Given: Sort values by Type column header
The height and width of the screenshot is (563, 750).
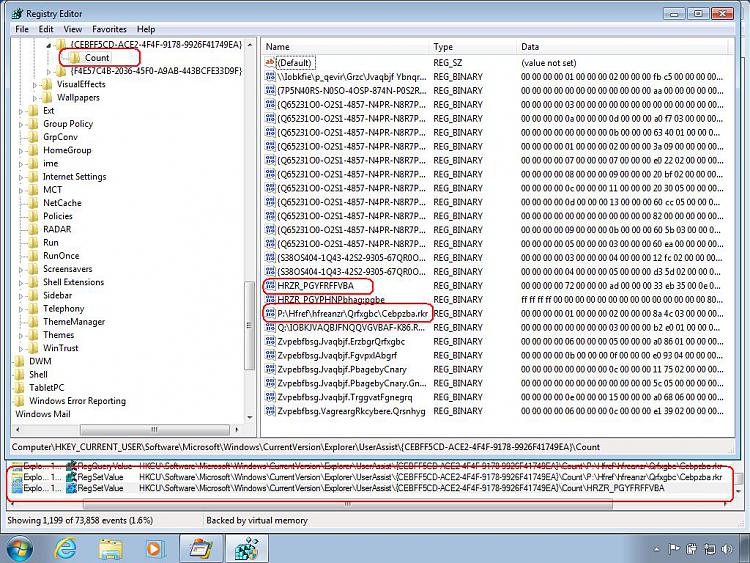Looking at the screenshot, I should point(472,47).
